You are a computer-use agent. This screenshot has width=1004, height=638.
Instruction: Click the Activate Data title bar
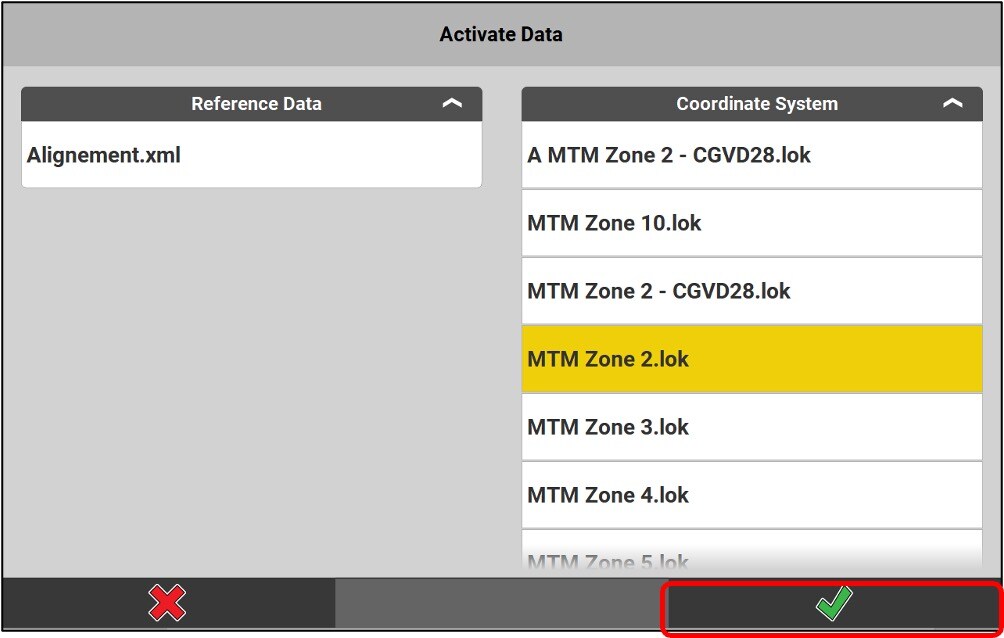[501, 35]
